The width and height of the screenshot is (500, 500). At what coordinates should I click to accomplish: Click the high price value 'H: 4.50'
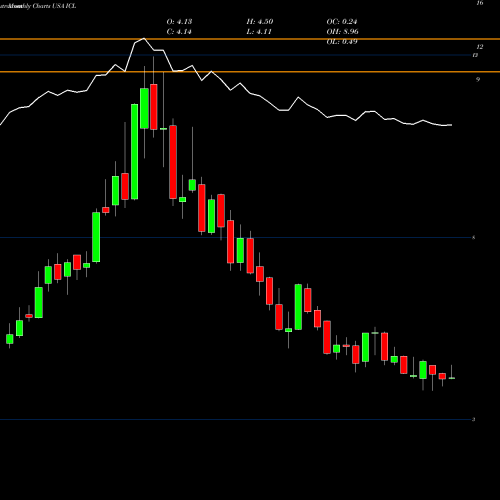(x=260, y=22)
